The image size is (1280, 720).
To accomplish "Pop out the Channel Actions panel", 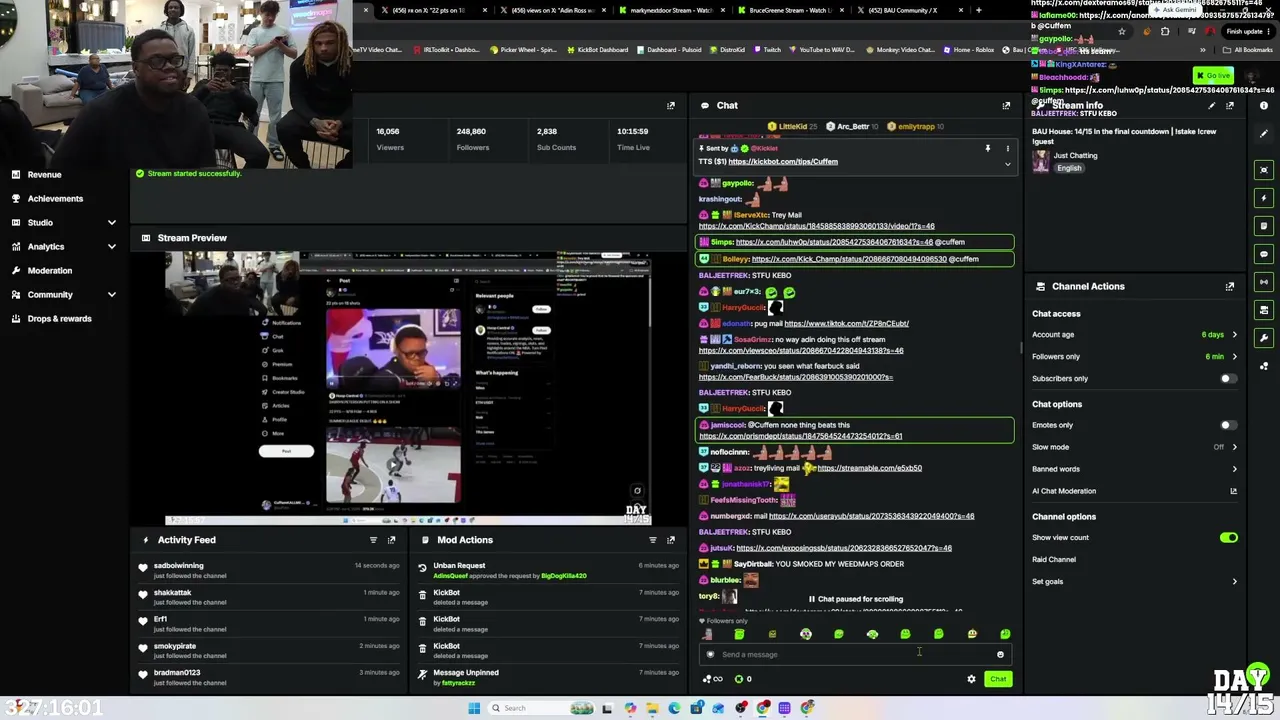I will tap(1230, 286).
